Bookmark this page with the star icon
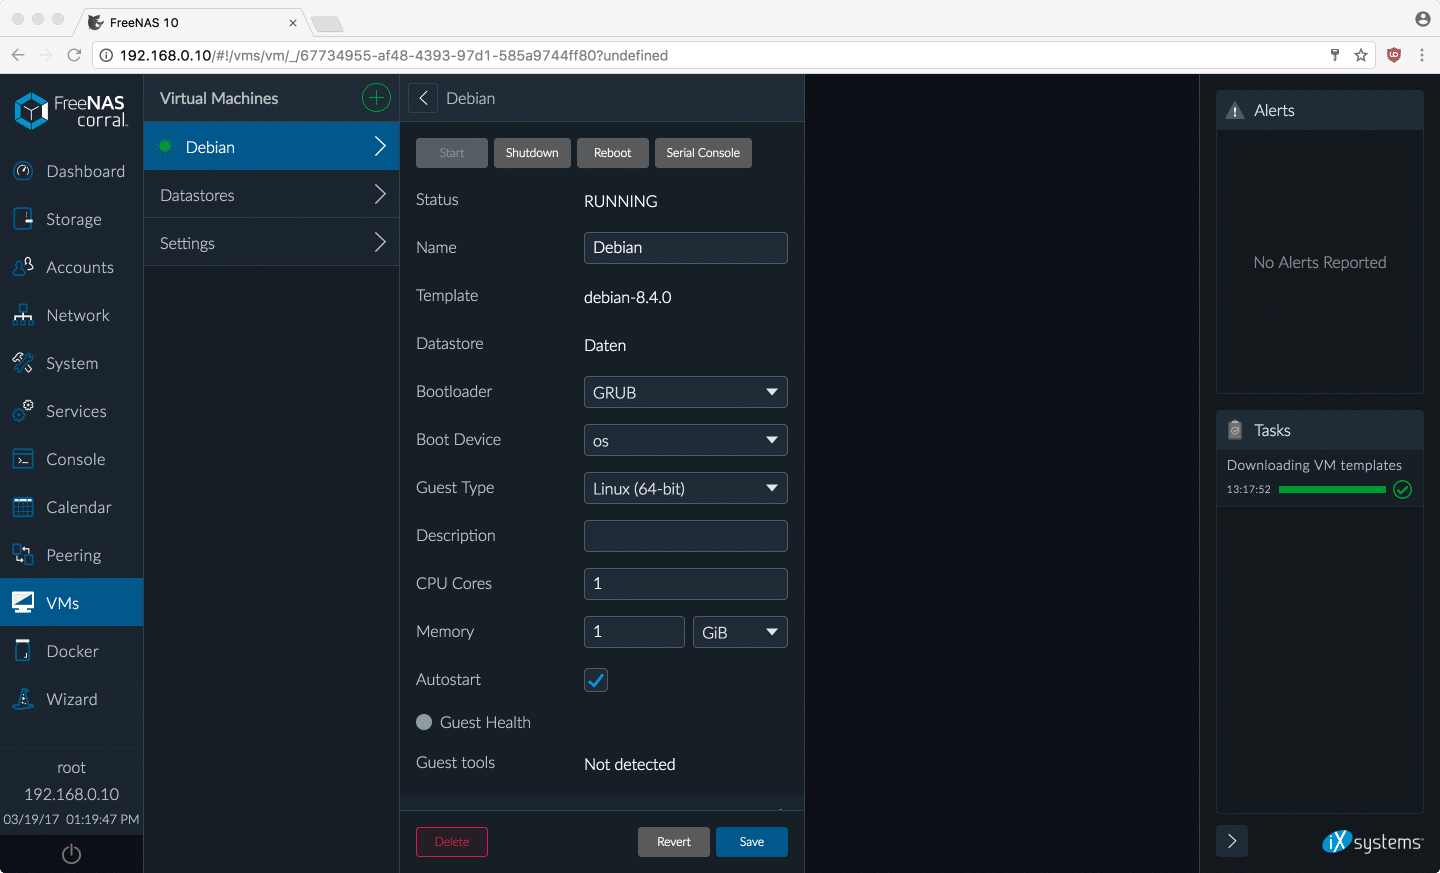1440x873 pixels. [1361, 55]
